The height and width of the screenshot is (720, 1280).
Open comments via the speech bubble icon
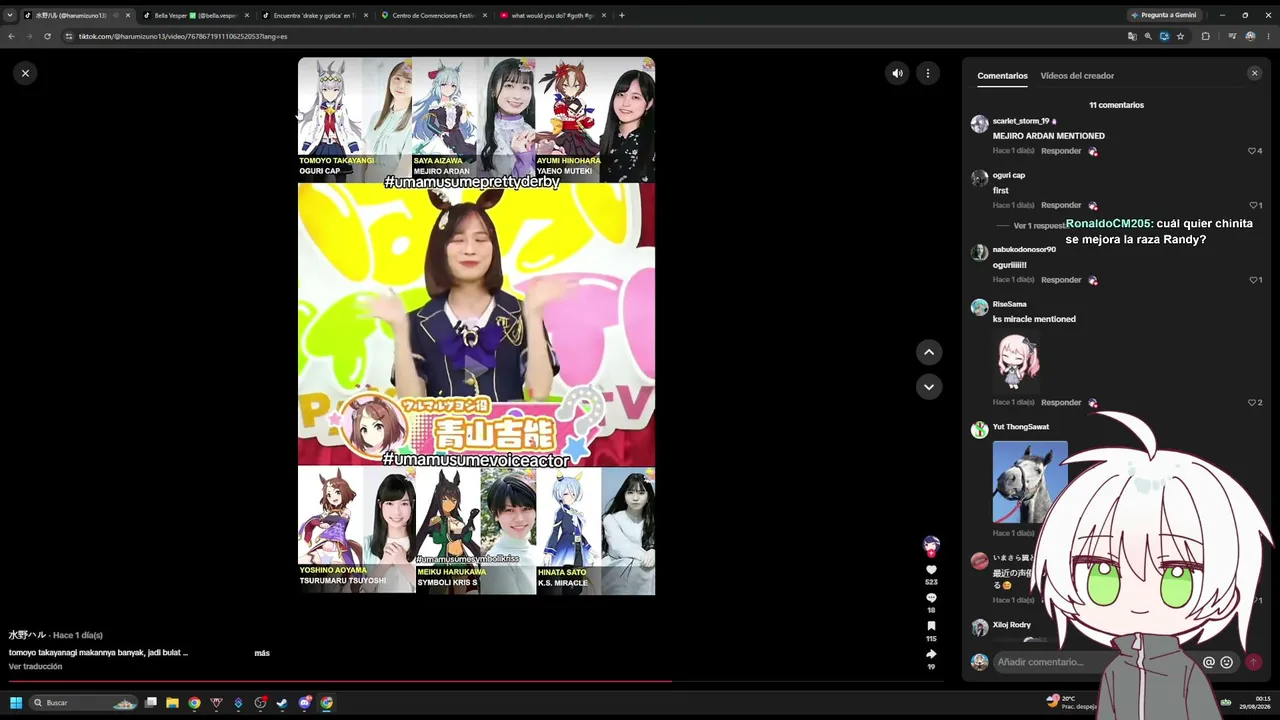click(931, 598)
